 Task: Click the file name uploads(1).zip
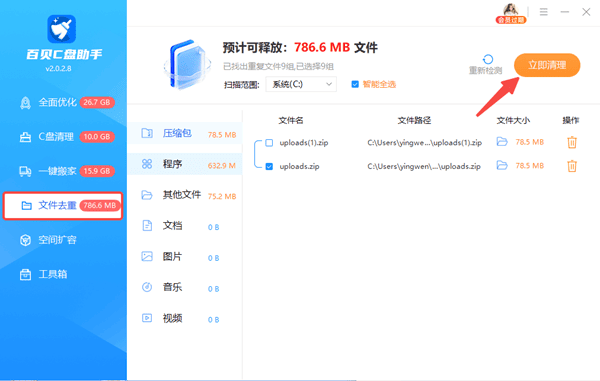304,143
